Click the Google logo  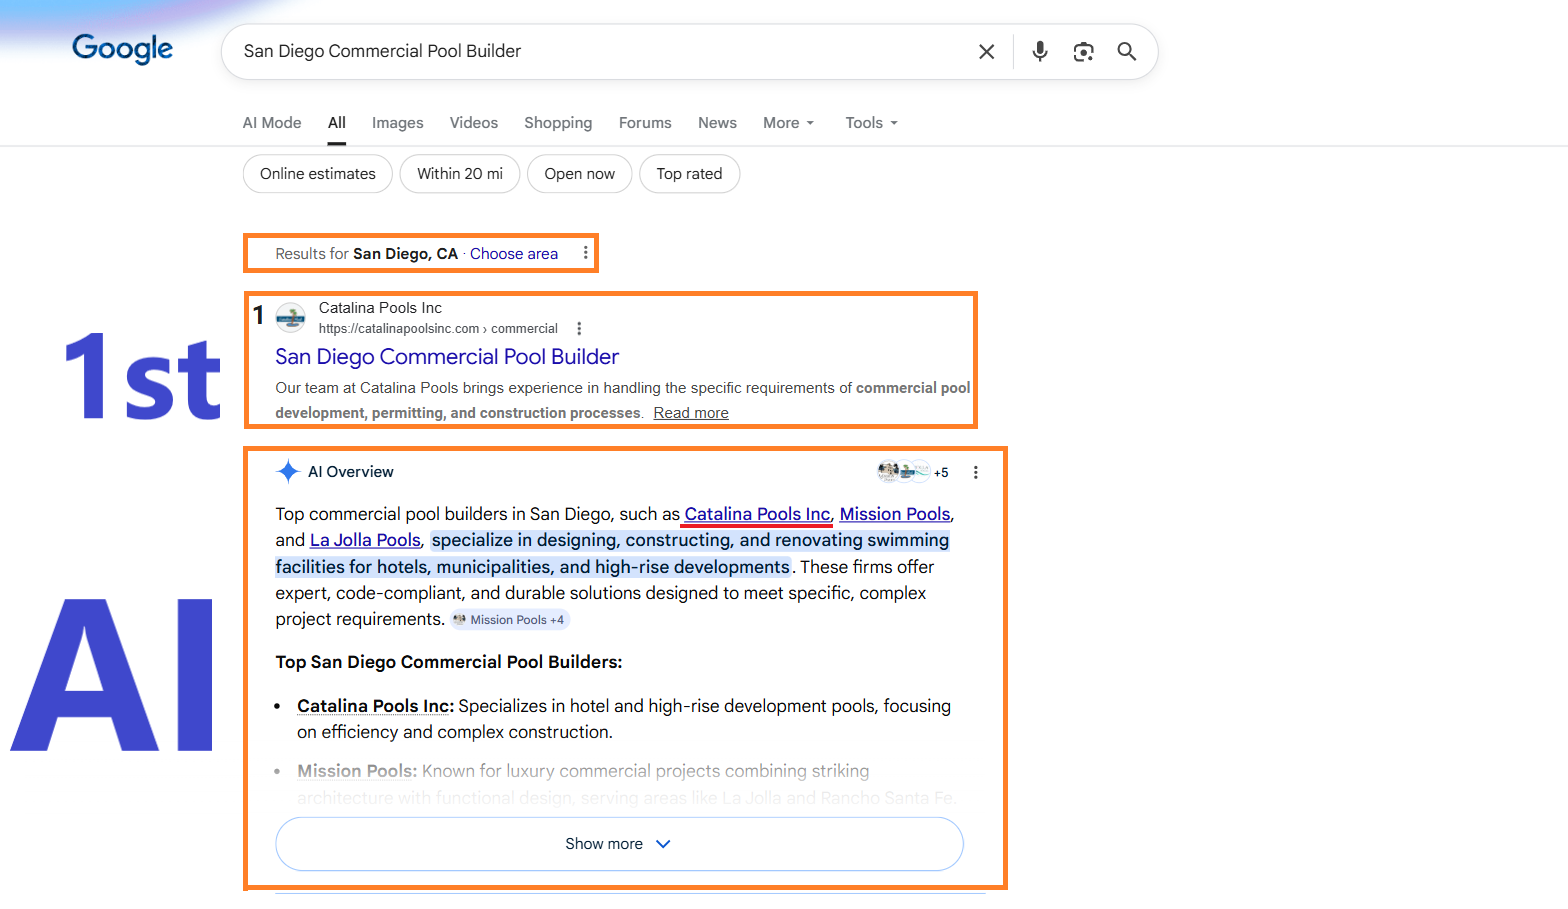pos(122,49)
